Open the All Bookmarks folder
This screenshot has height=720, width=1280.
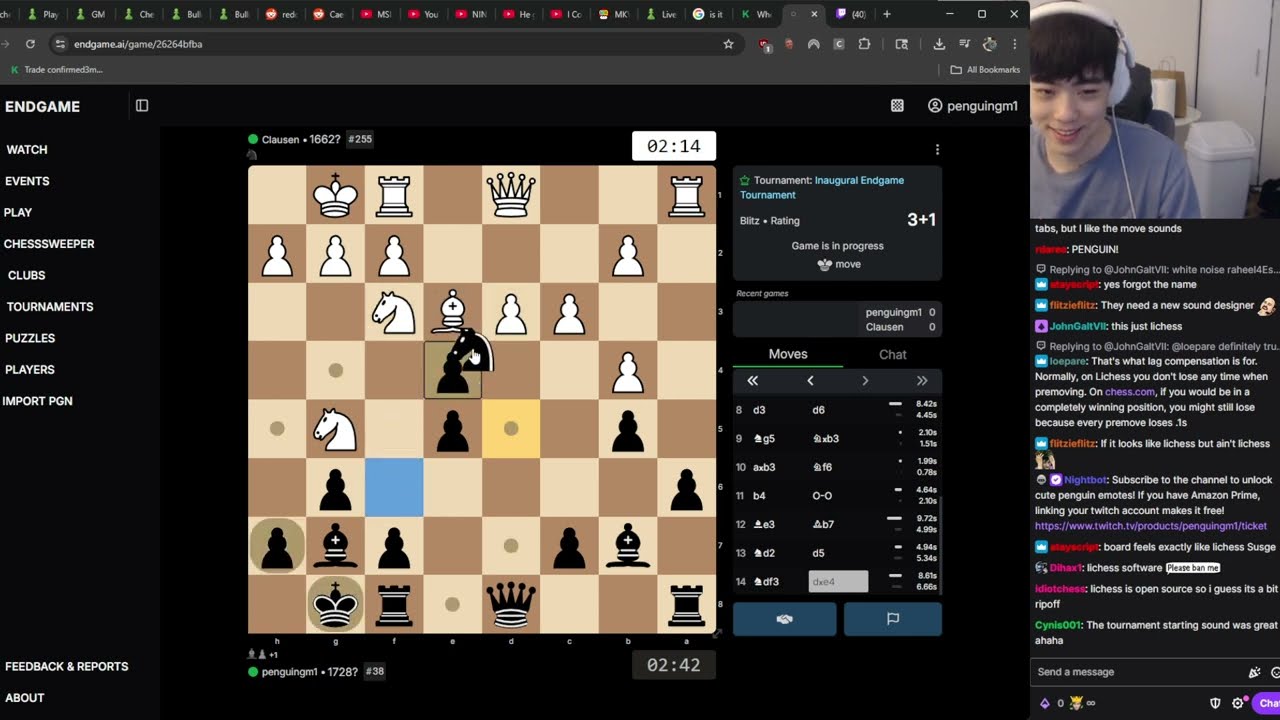click(985, 70)
